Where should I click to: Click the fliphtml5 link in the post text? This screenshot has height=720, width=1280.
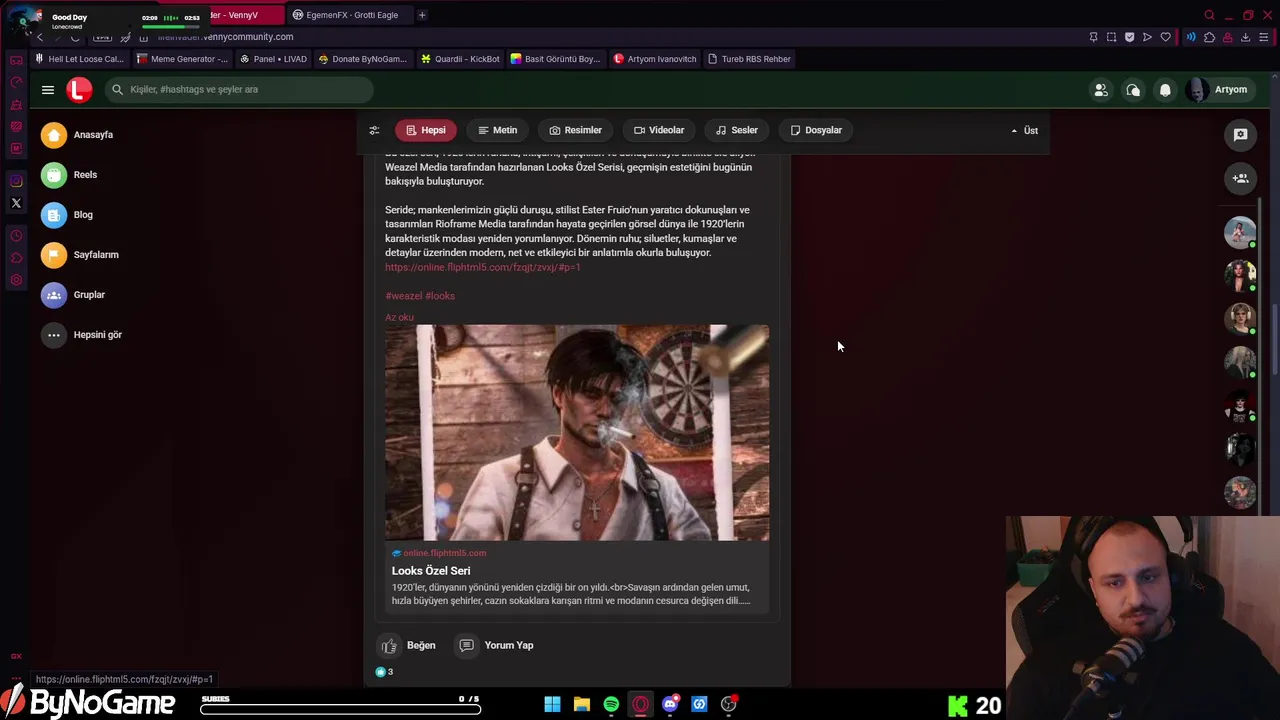[x=483, y=267]
